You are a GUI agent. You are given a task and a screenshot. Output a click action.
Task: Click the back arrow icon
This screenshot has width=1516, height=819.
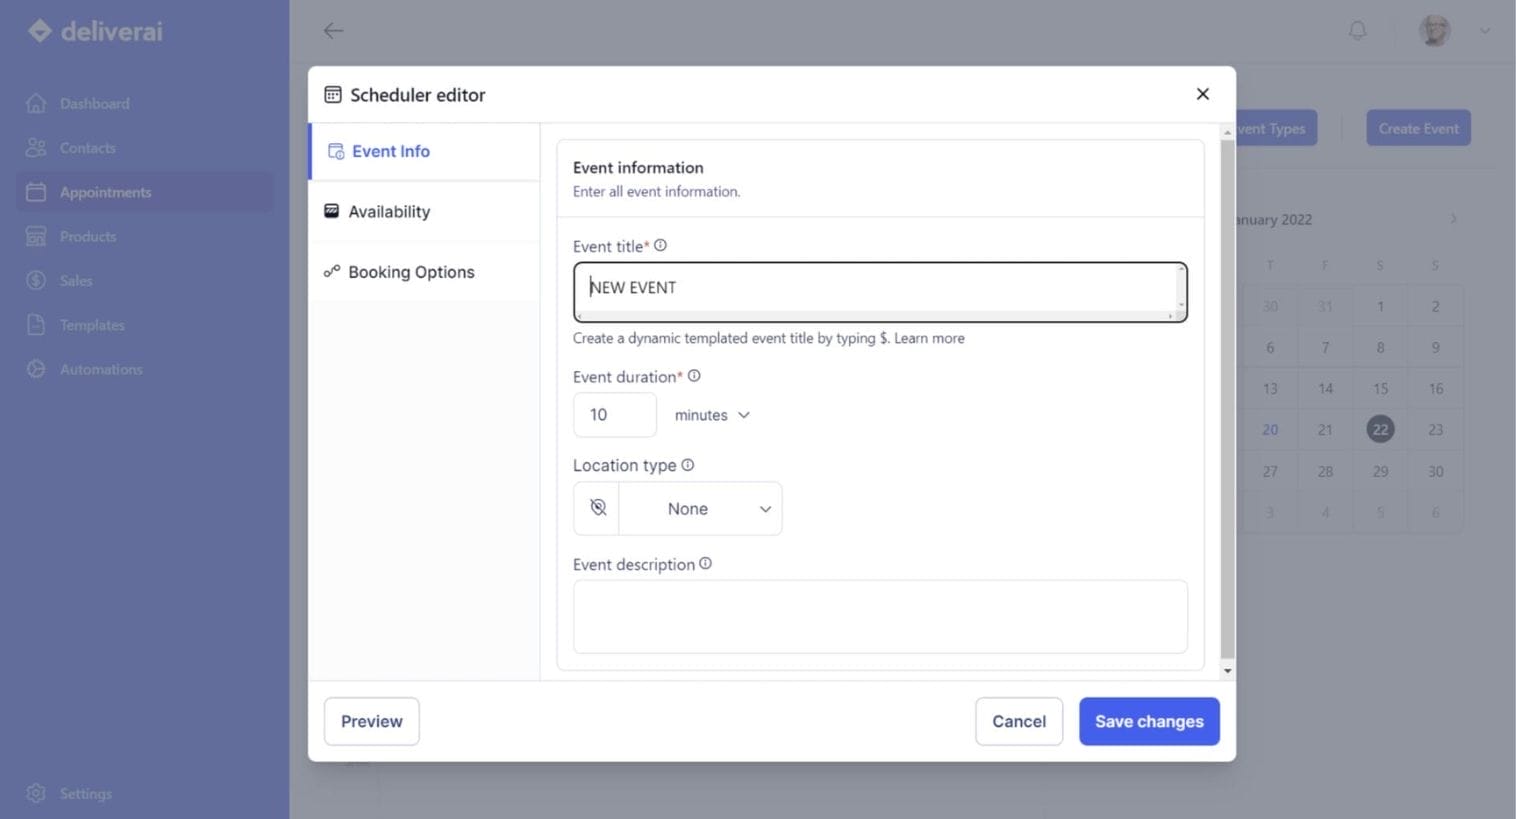click(333, 31)
